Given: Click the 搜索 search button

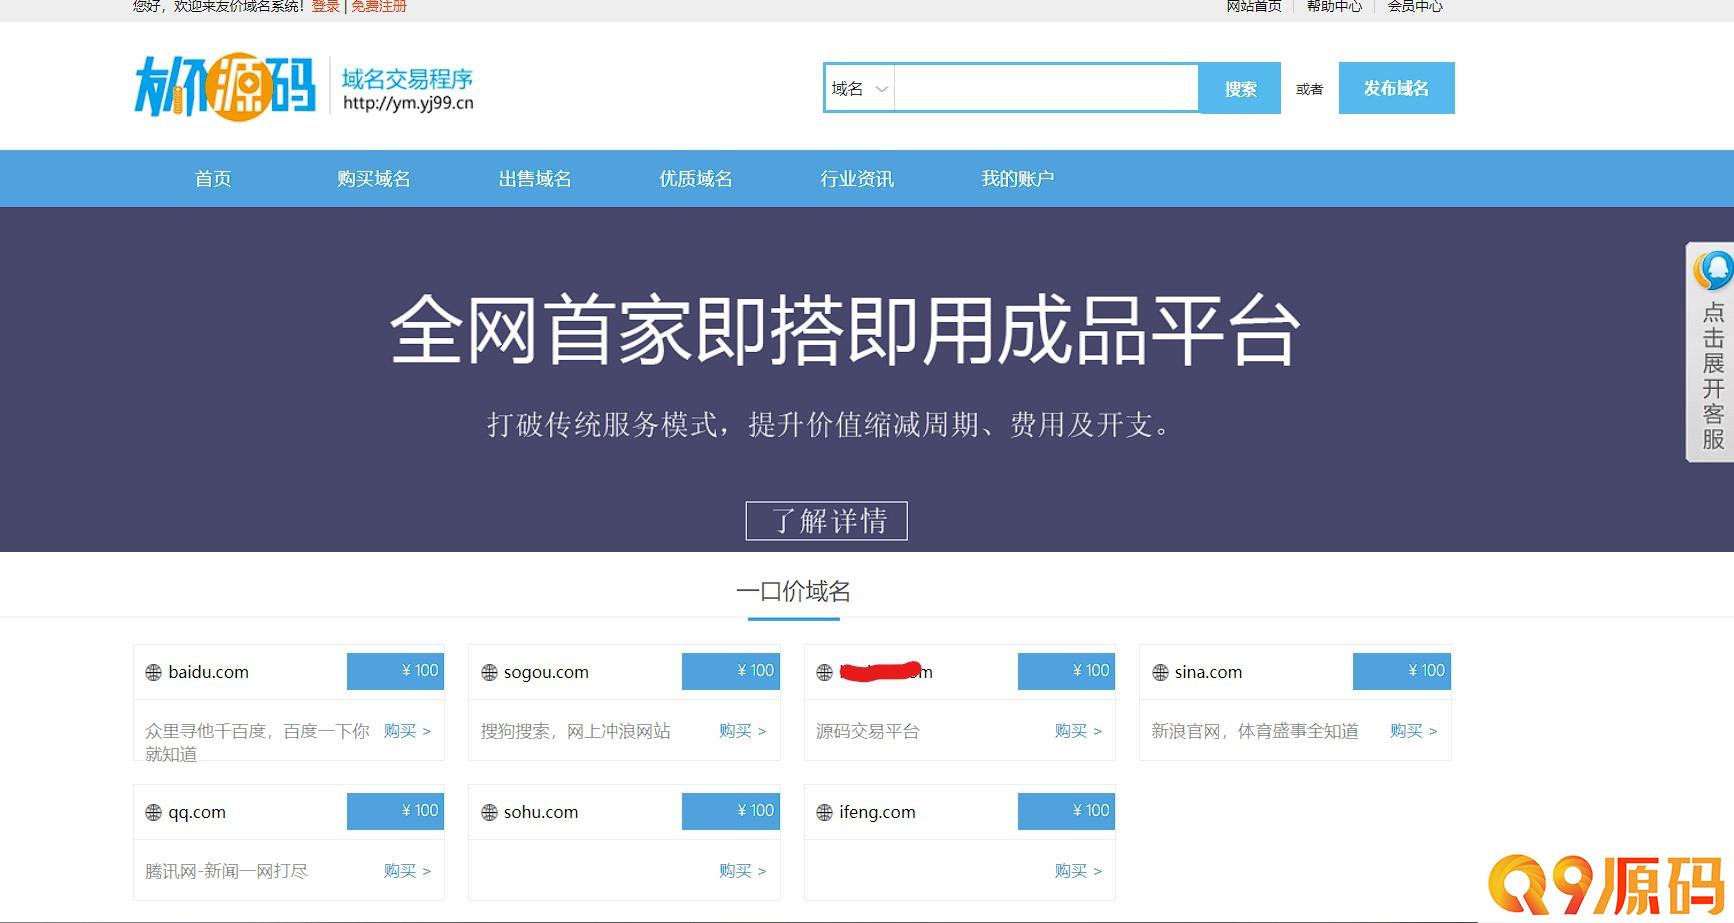Looking at the screenshot, I should click(1240, 89).
